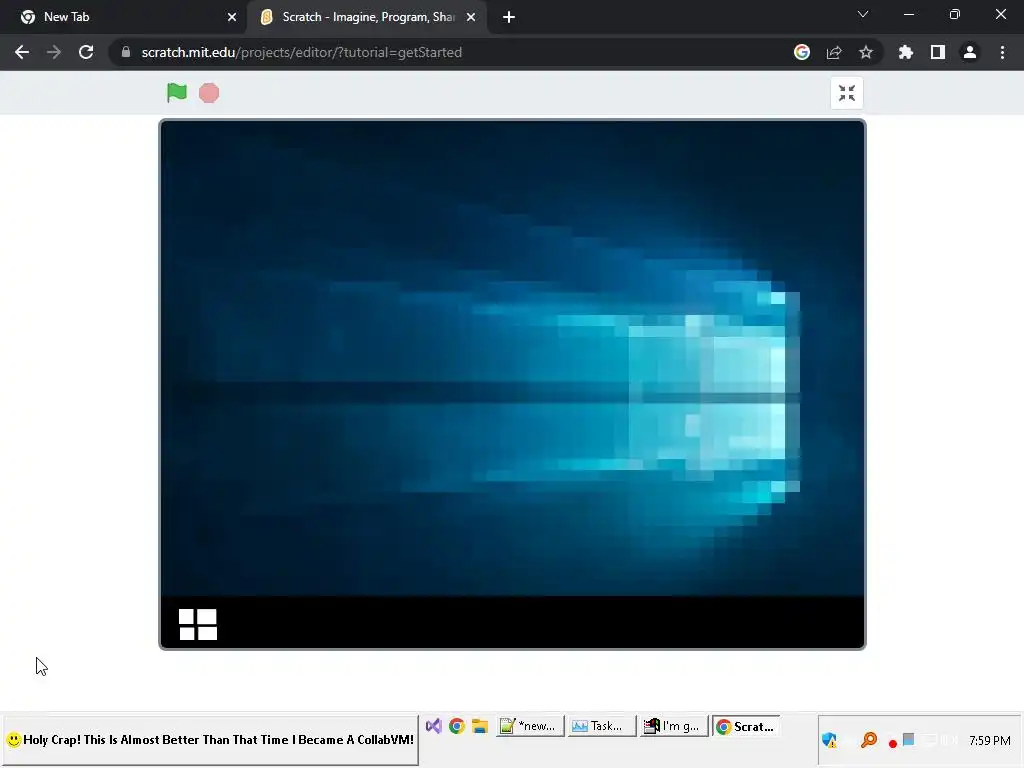This screenshot has height=768, width=1024.
Task: Exit full screen stage mode
Action: [846, 93]
